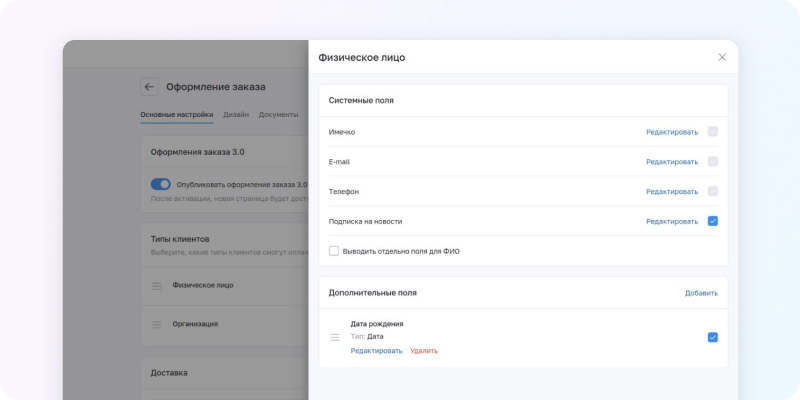The width and height of the screenshot is (800, 400).
Task: Toggle Опубликовать оформление заказа 3.0 switch
Action: click(161, 184)
